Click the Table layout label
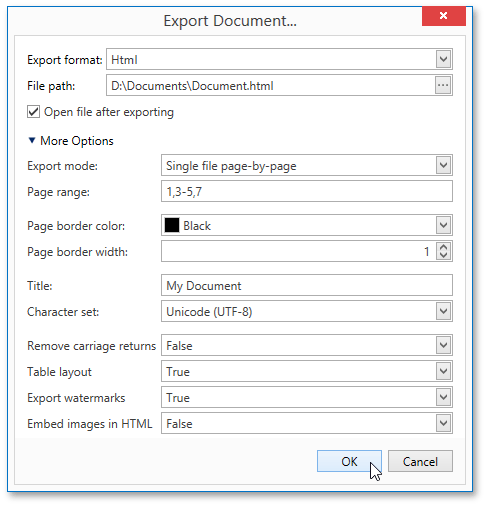The height and width of the screenshot is (506, 486). [59, 372]
